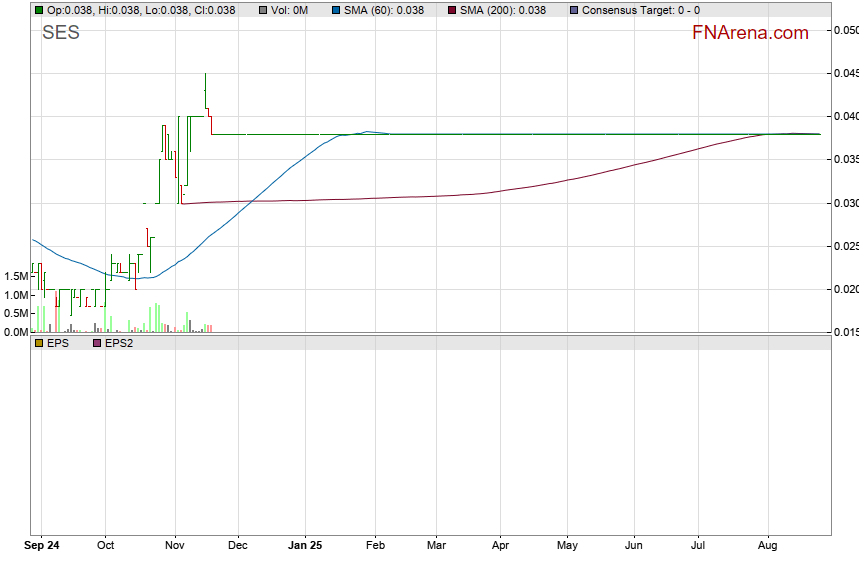859x566 pixels.
Task: Select the SES ticker label
Action: (x=61, y=33)
